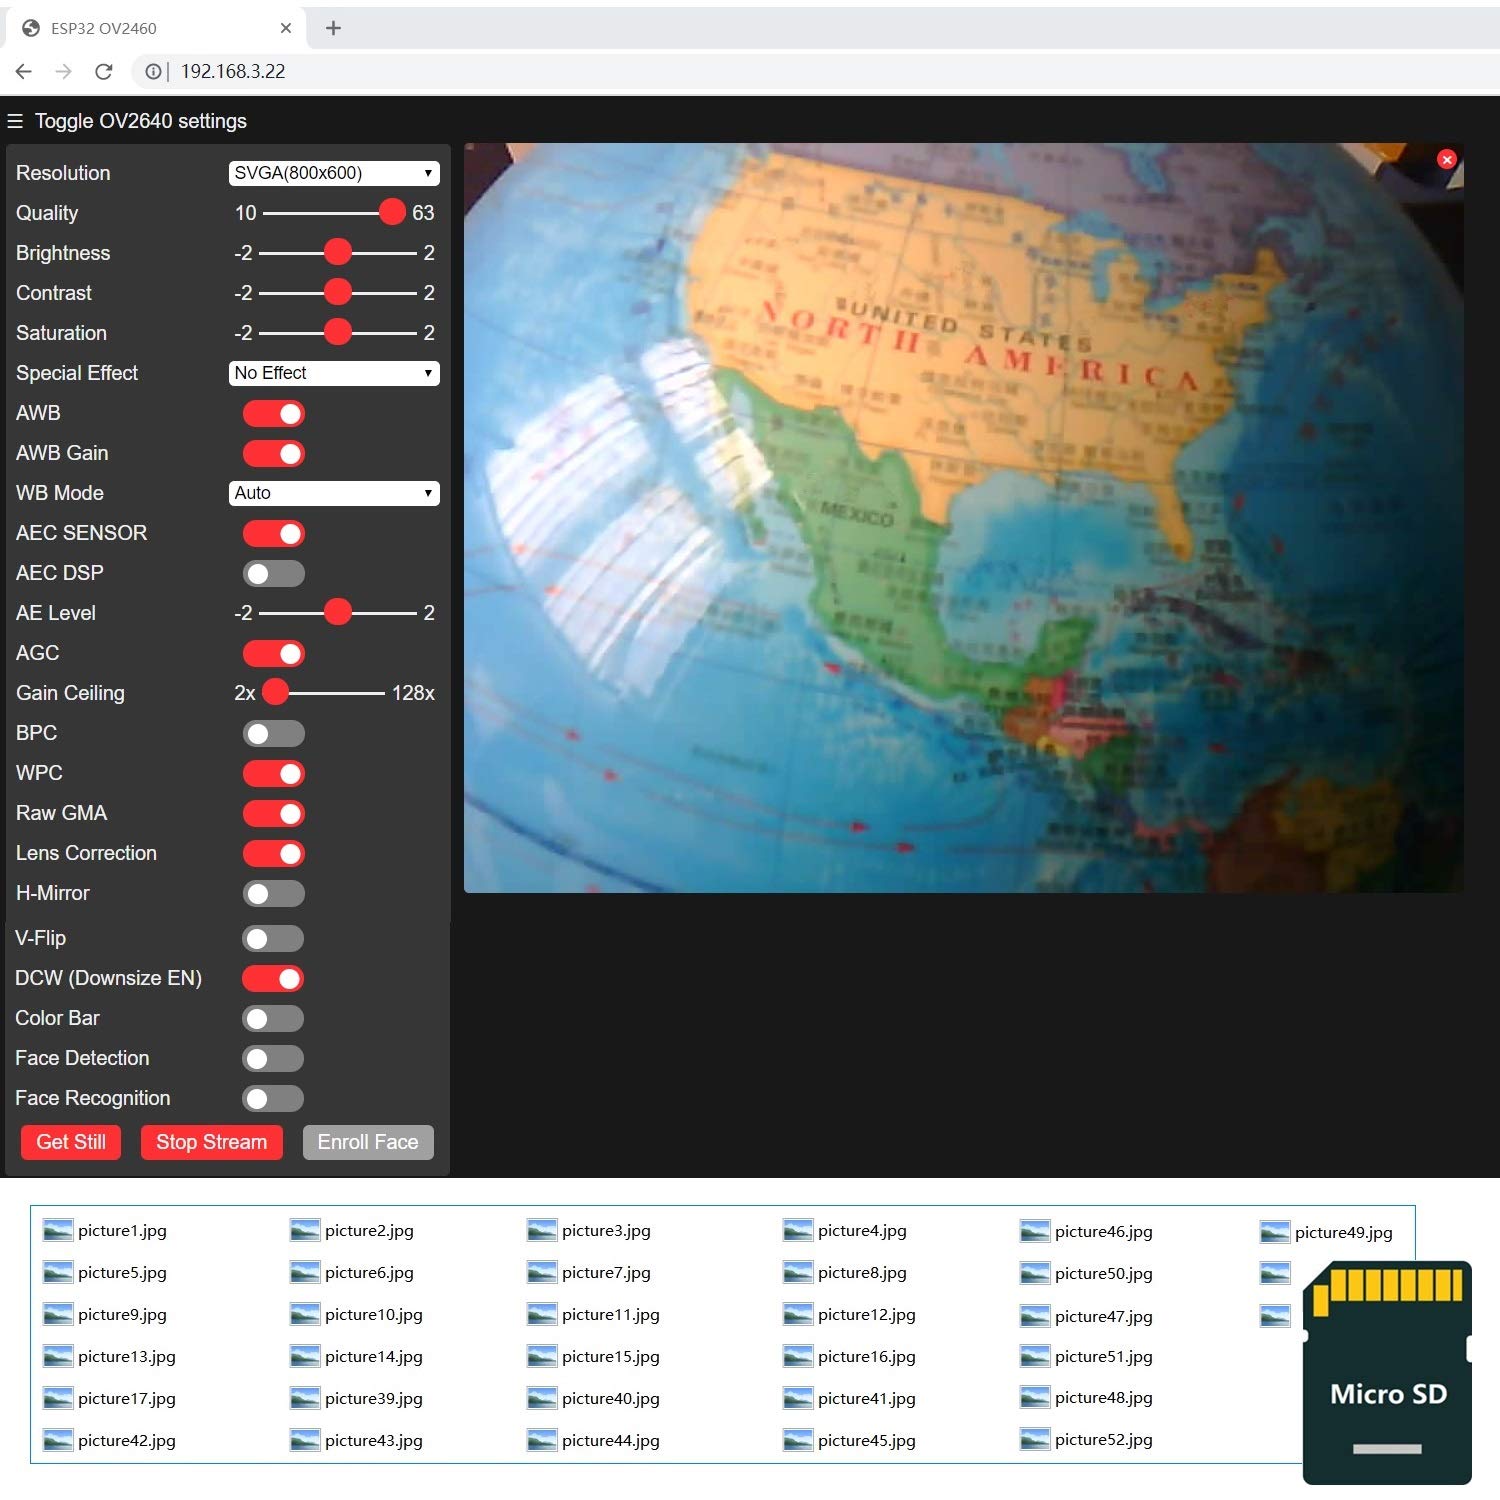
Task: Disable the AWB toggle
Action: 274,413
